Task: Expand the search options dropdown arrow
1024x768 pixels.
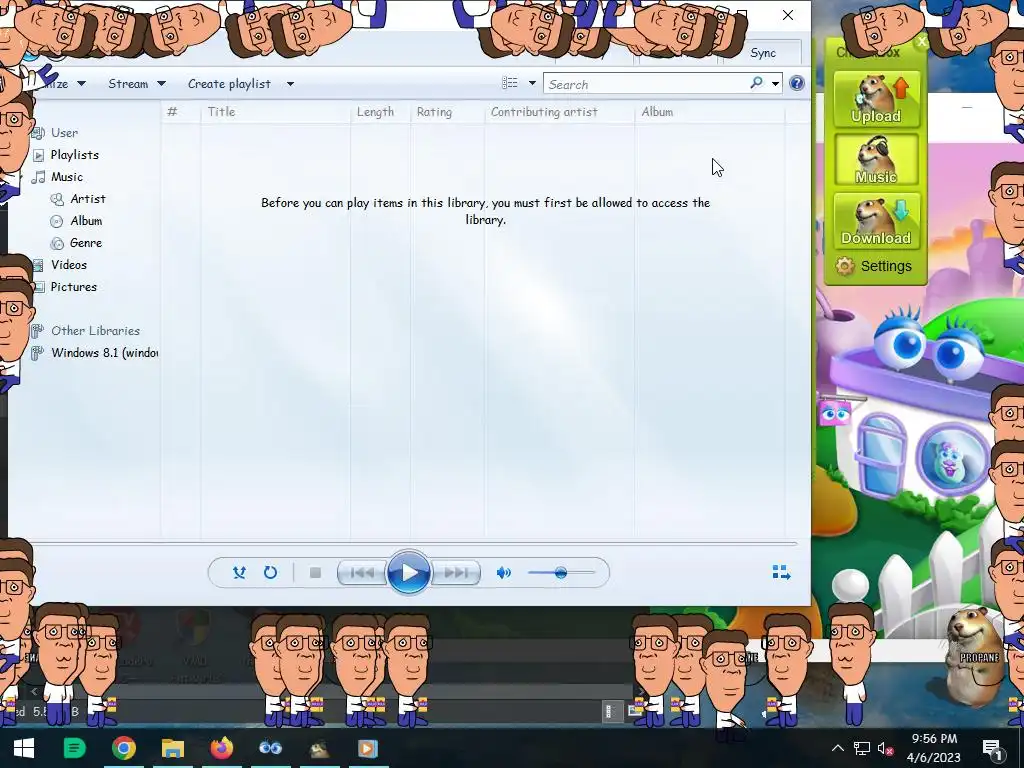Action: [x=775, y=84]
